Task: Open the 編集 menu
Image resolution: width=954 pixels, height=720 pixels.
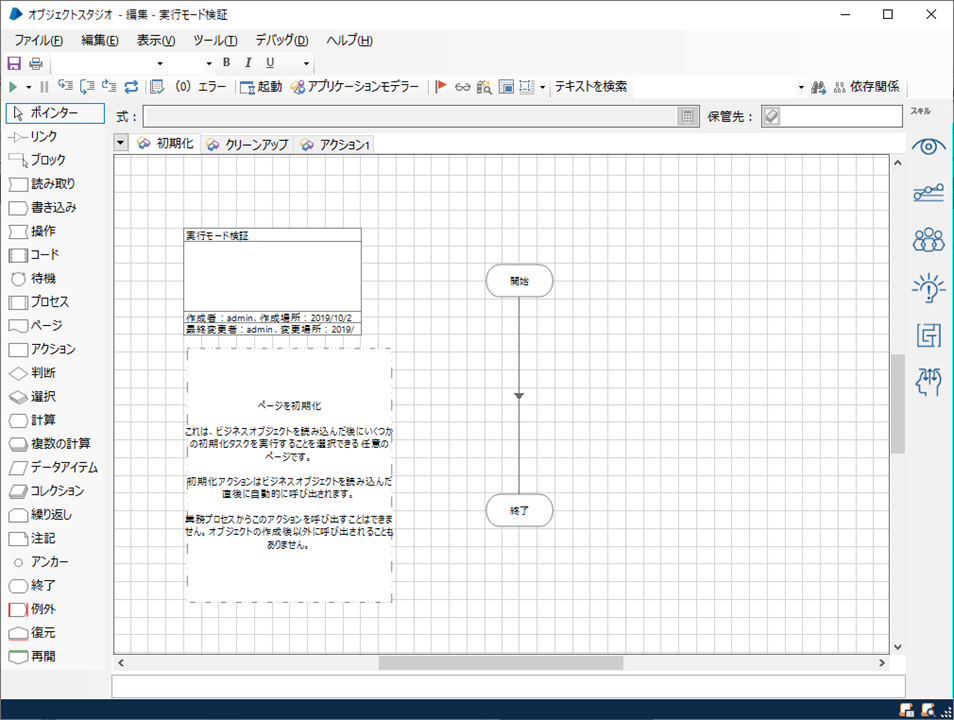Action: click(100, 40)
